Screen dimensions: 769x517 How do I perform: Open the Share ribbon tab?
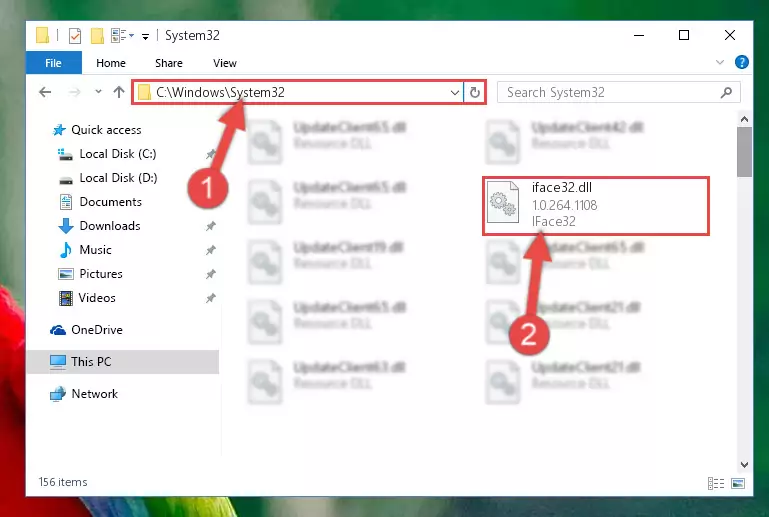pyautogui.click(x=169, y=63)
